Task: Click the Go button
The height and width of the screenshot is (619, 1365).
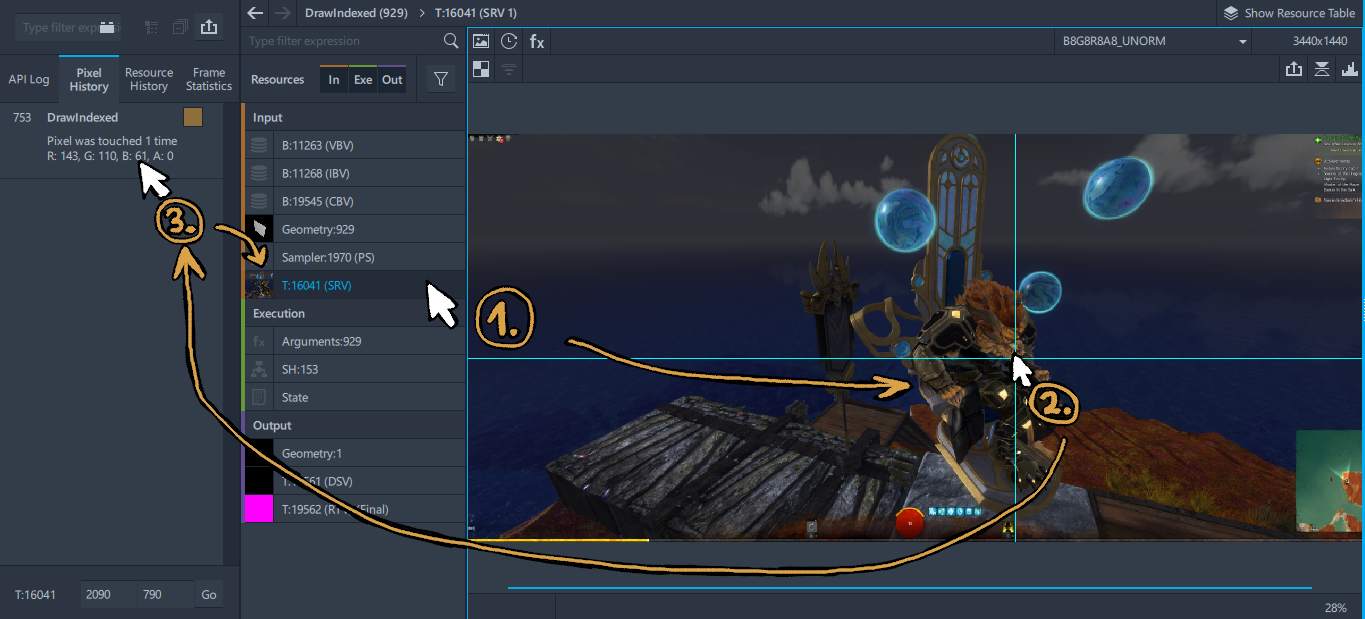Action: [x=208, y=594]
